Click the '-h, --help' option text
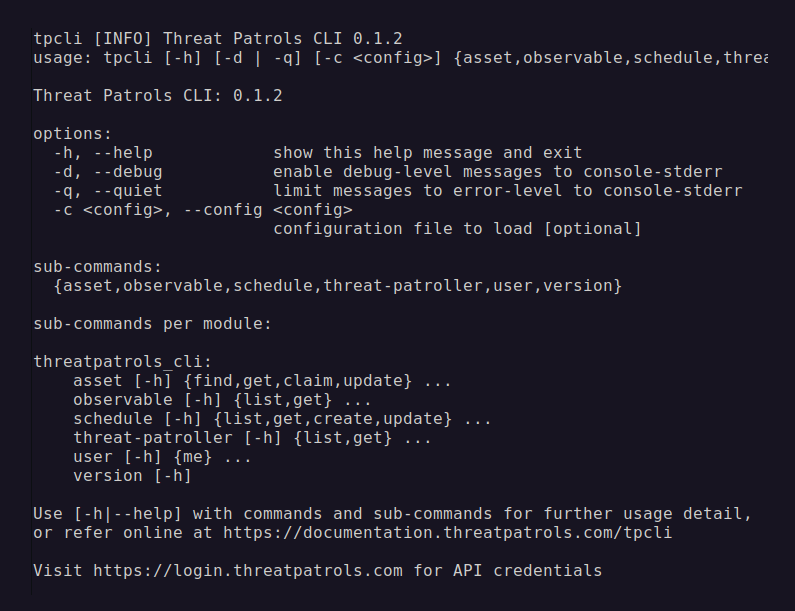Viewport: 795px width, 611px height. 103,153
